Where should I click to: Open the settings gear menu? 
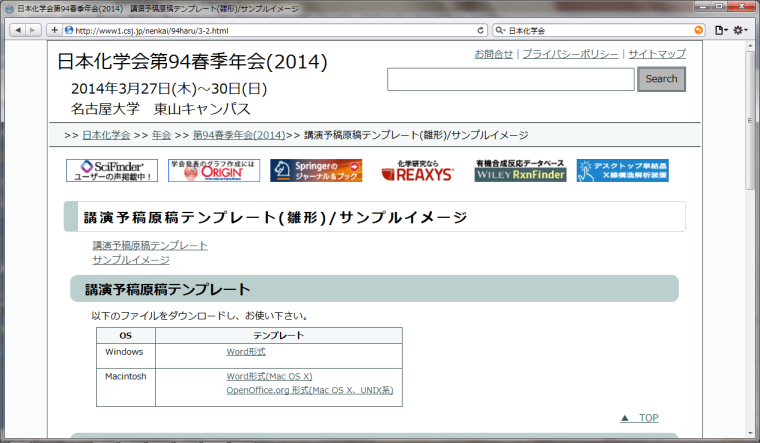740,30
